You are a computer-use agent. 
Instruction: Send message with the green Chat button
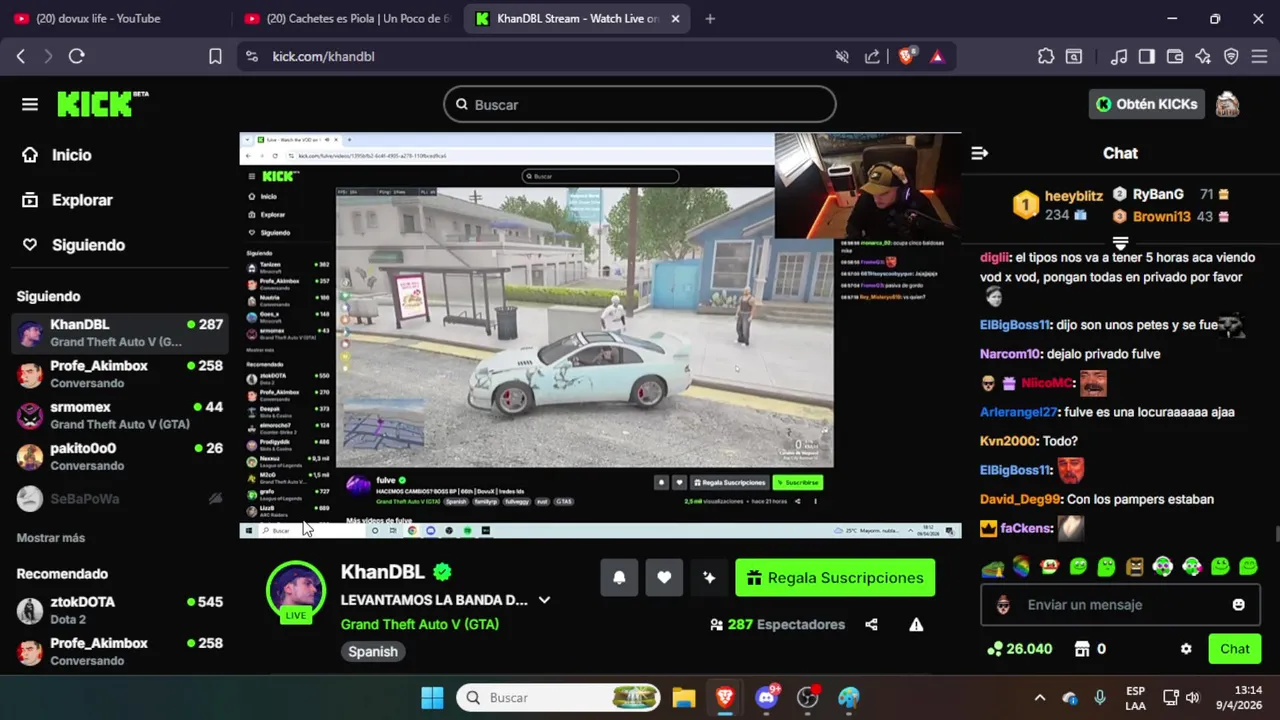coord(1234,649)
